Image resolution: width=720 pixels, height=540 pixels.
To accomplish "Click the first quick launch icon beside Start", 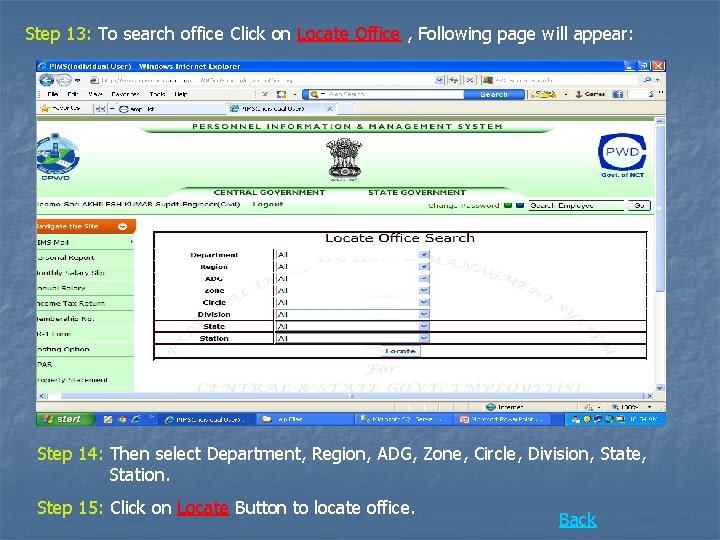I will point(107,419).
